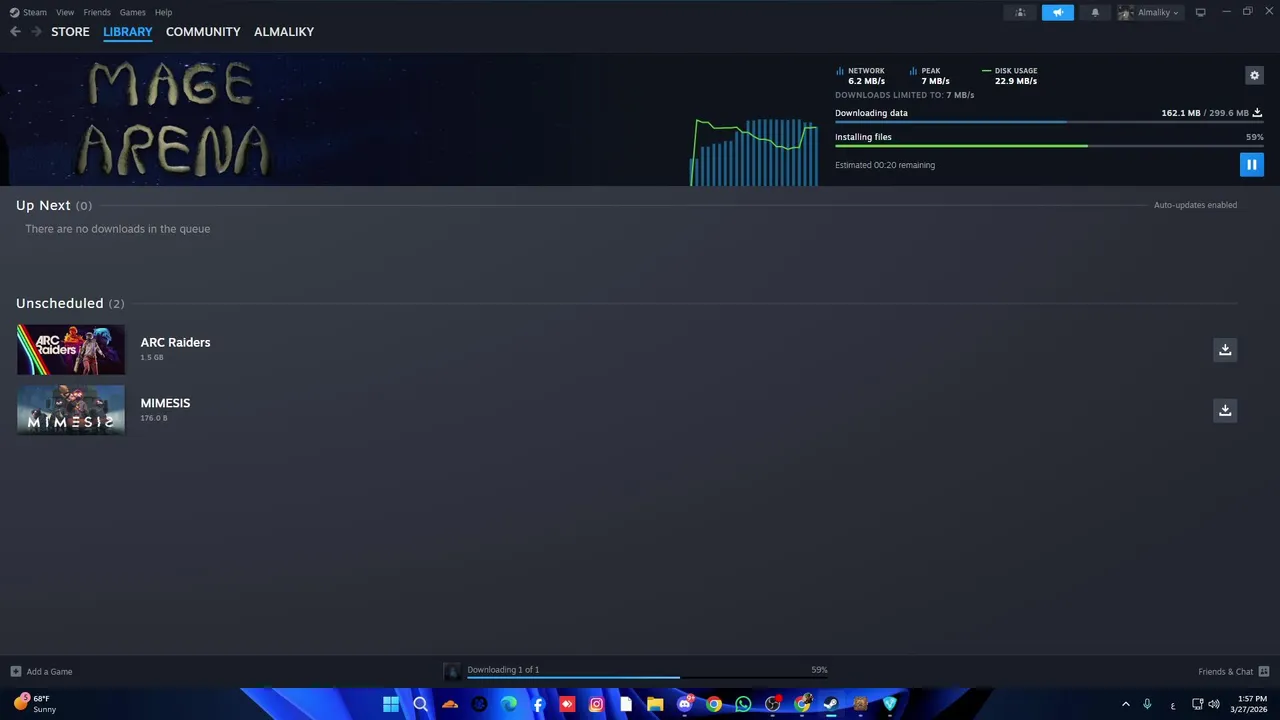Click the ARC Raiders title text
1280x720 pixels.
tap(175, 342)
